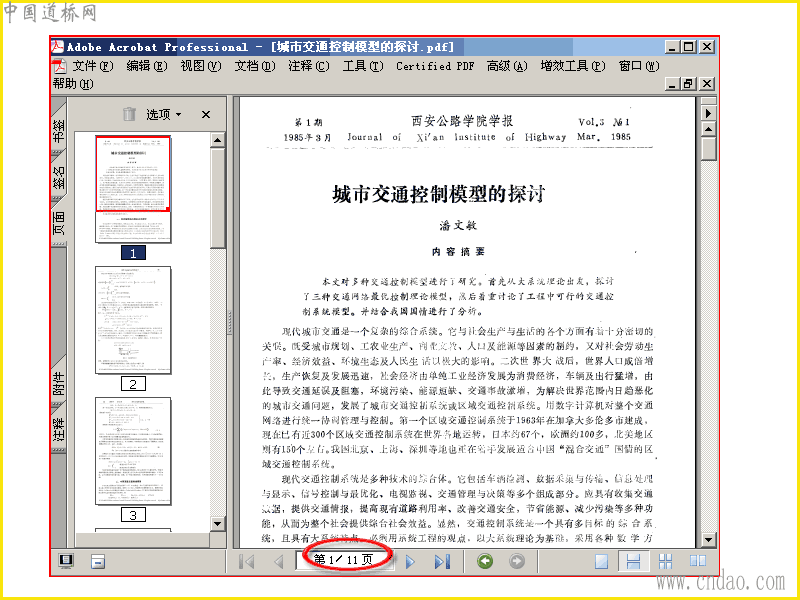Click the green previous view arrow
Viewport: 800px width, 600px height.
coord(485,561)
